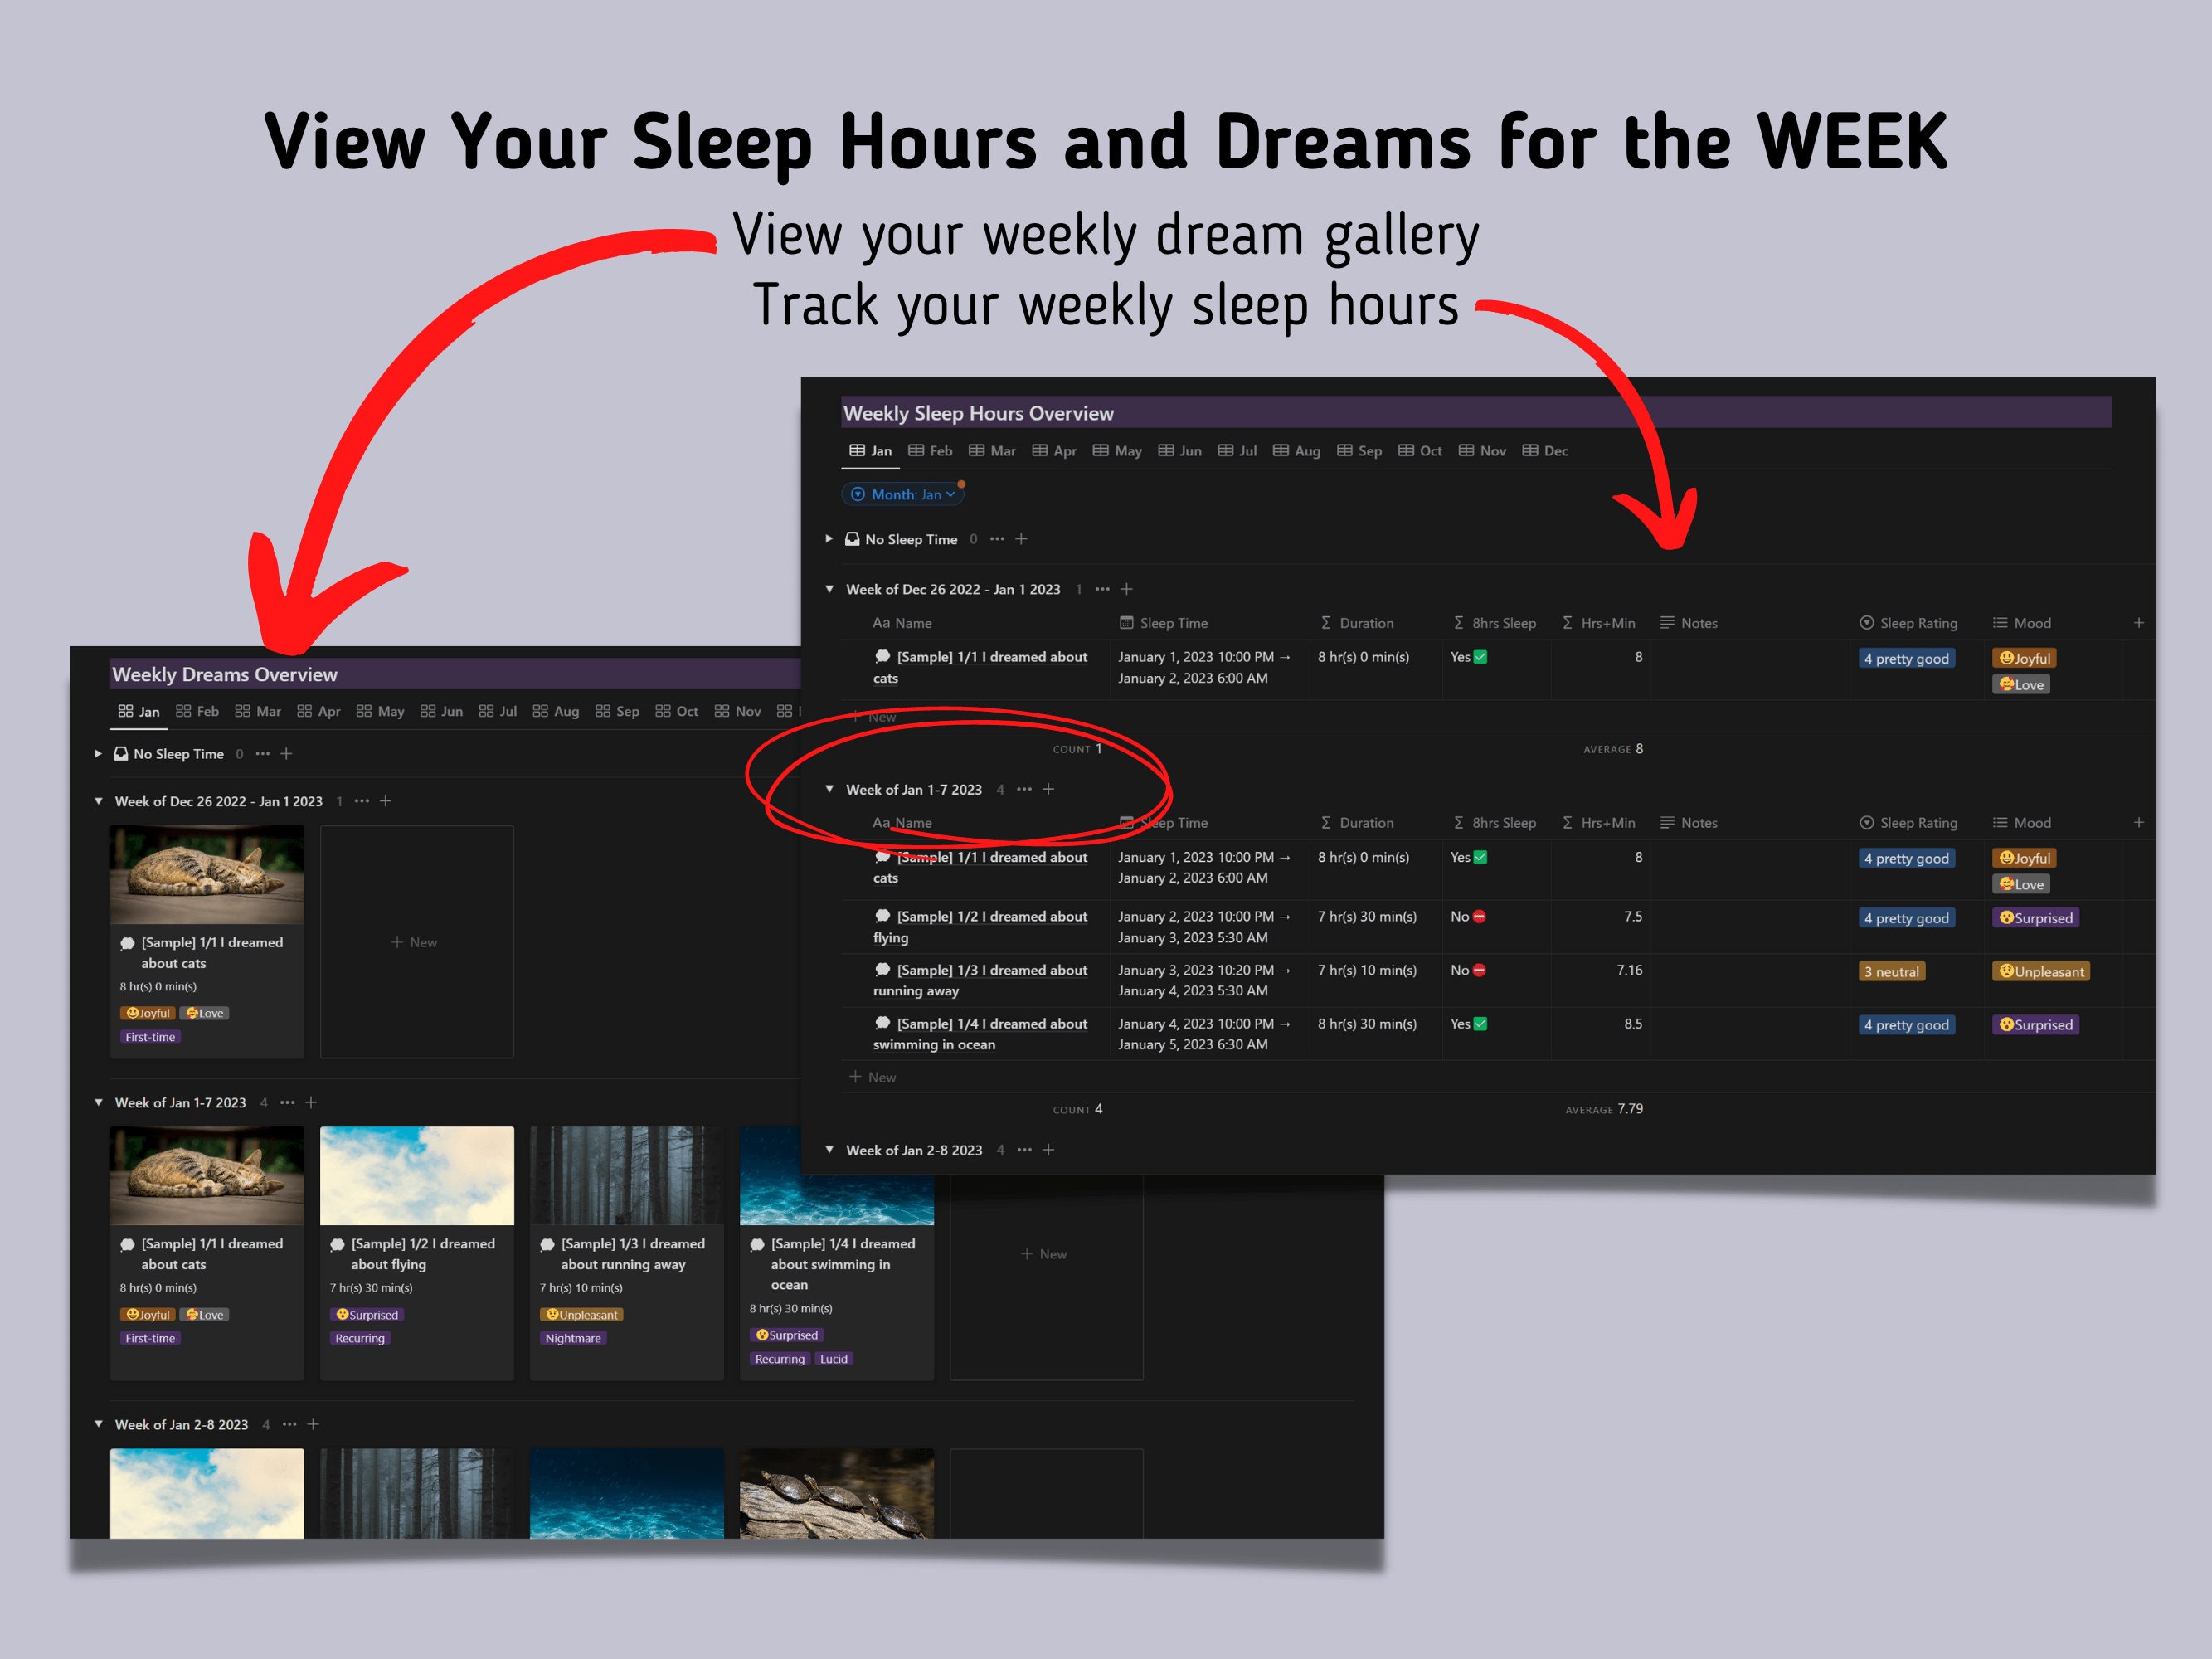This screenshot has width=2212, height=1659.
Task: Click the Sleep Rating column header icon
Action: (1867, 622)
